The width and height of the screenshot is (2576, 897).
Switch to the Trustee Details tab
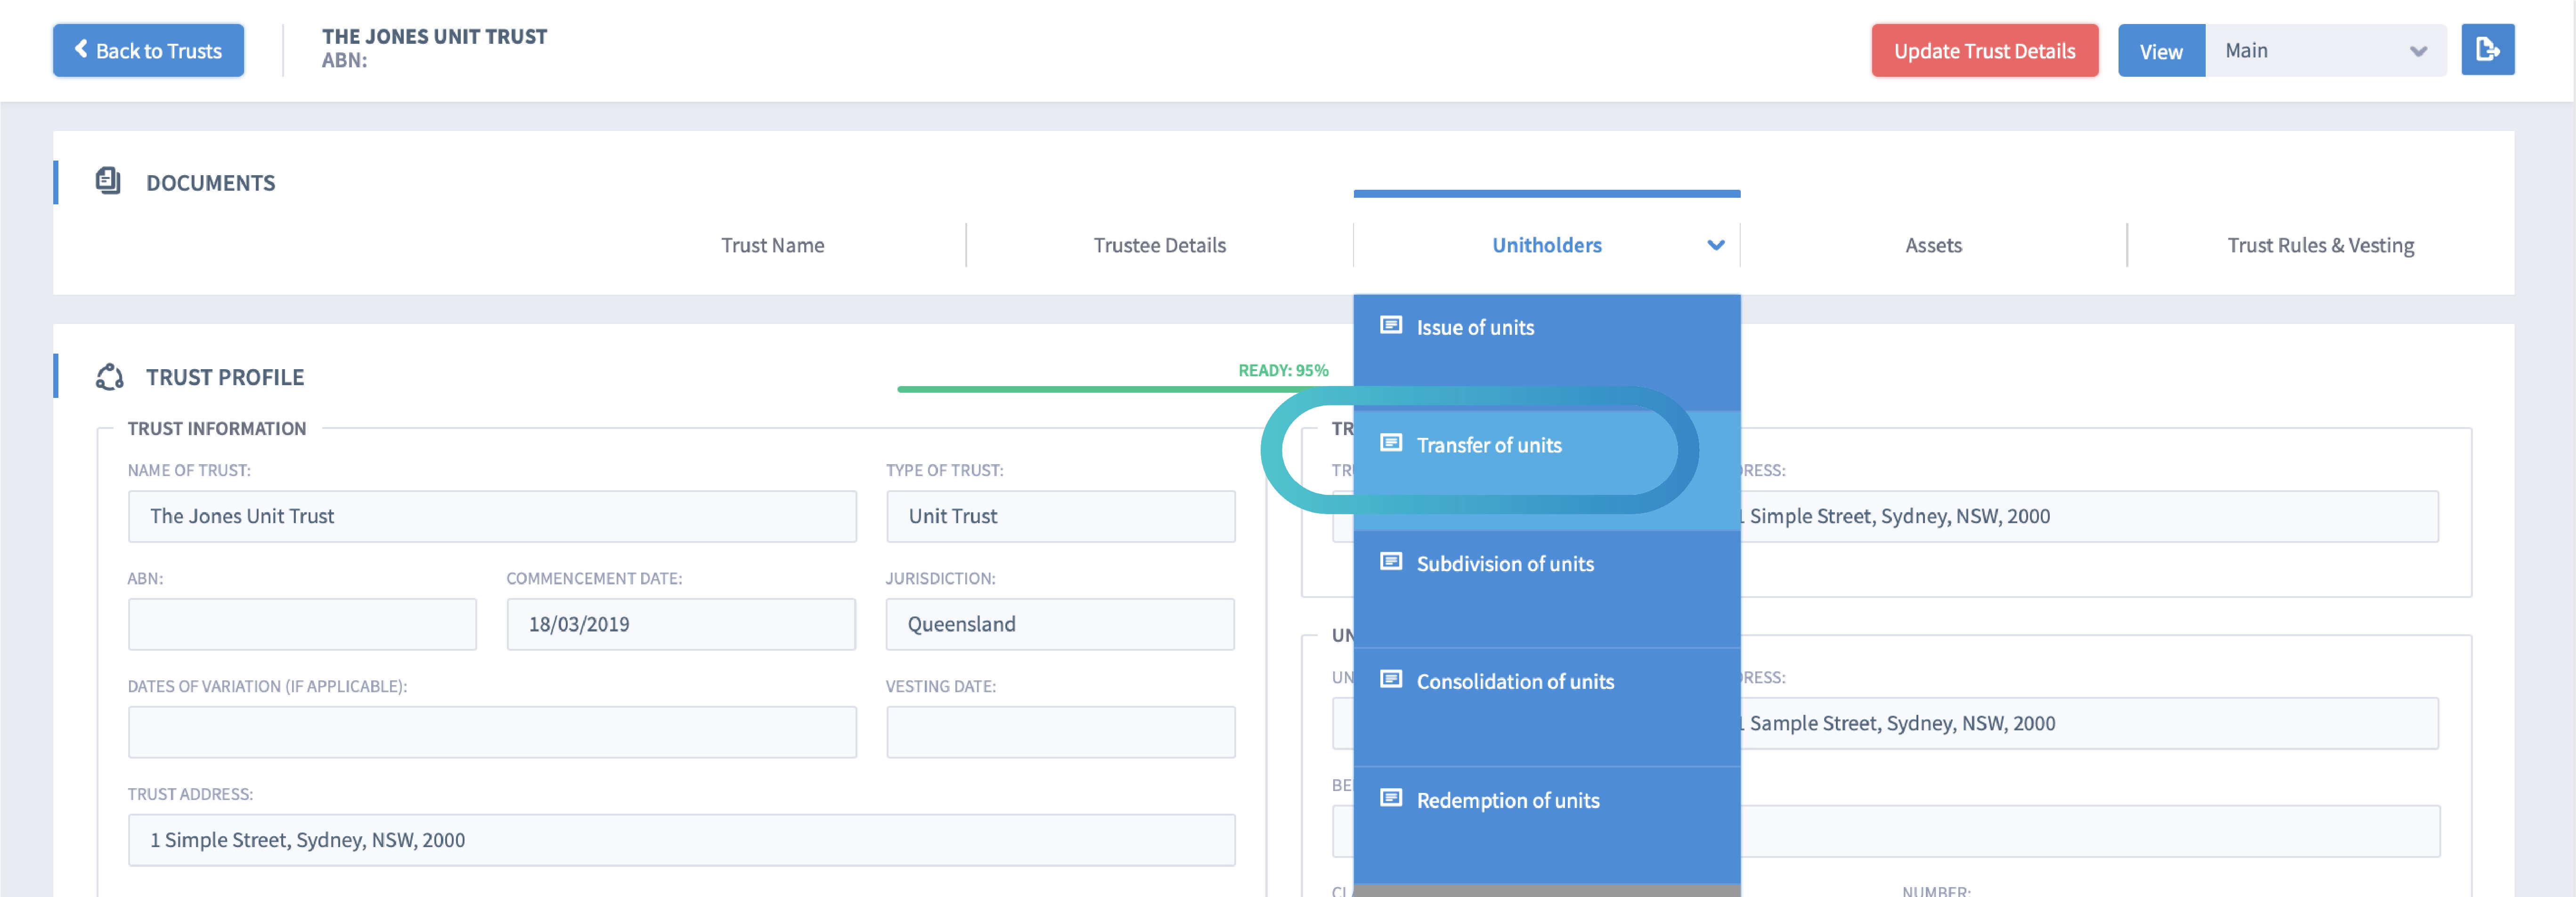1159,245
